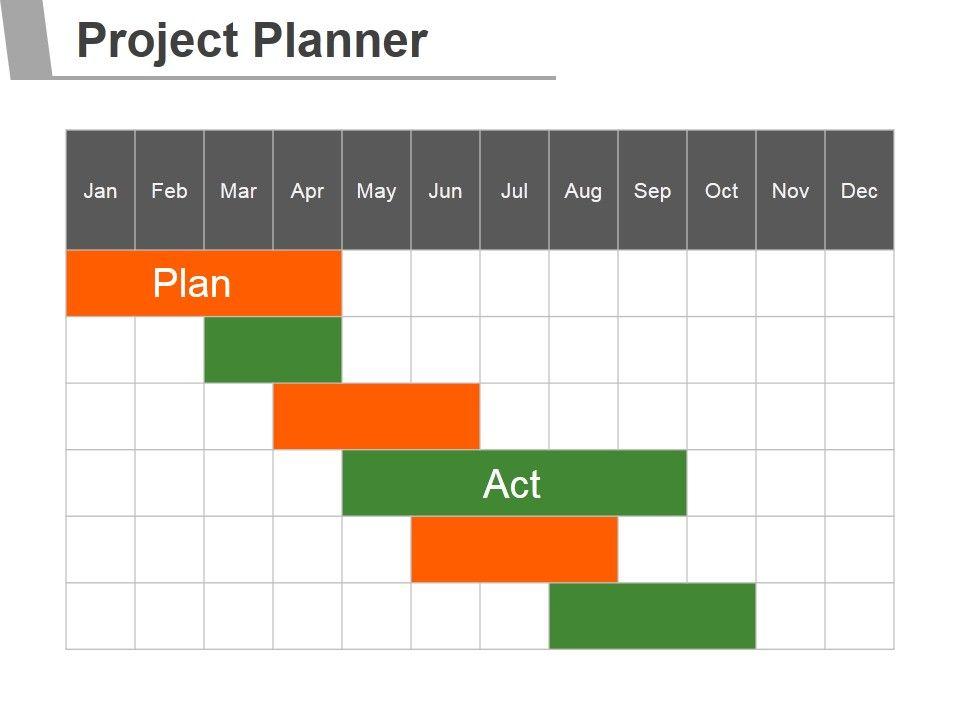Select the Jan month header
960x720 pixels.
pos(100,190)
